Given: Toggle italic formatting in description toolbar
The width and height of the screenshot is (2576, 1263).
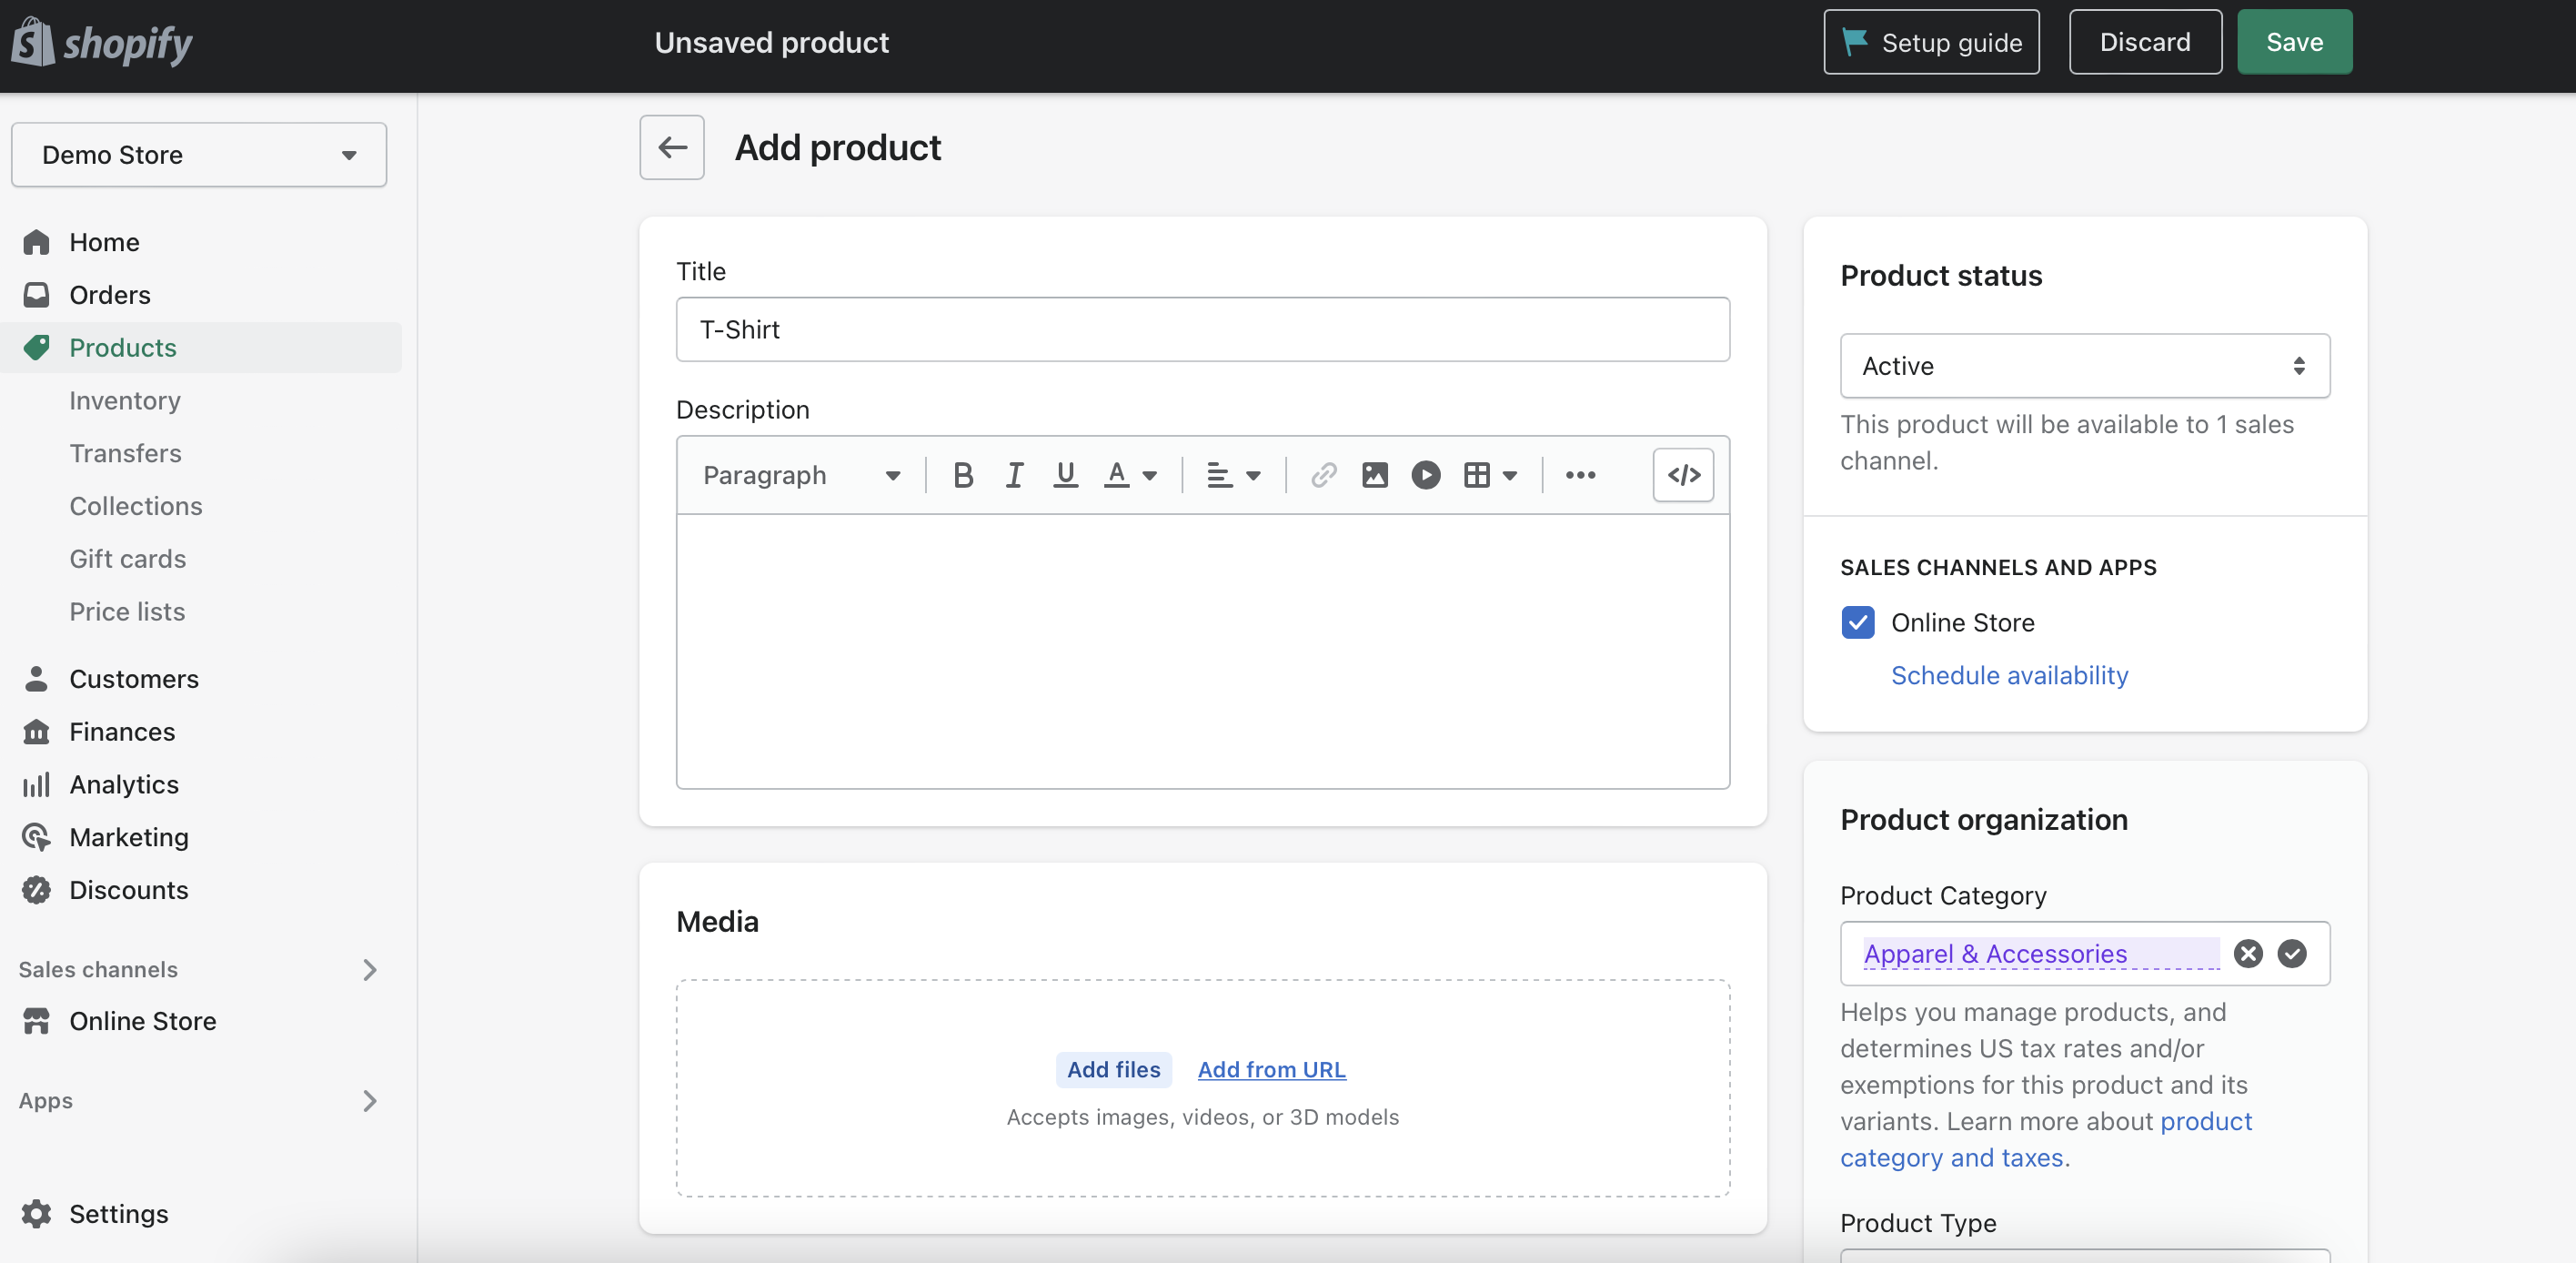Looking at the screenshot, I should [1014, 475].
